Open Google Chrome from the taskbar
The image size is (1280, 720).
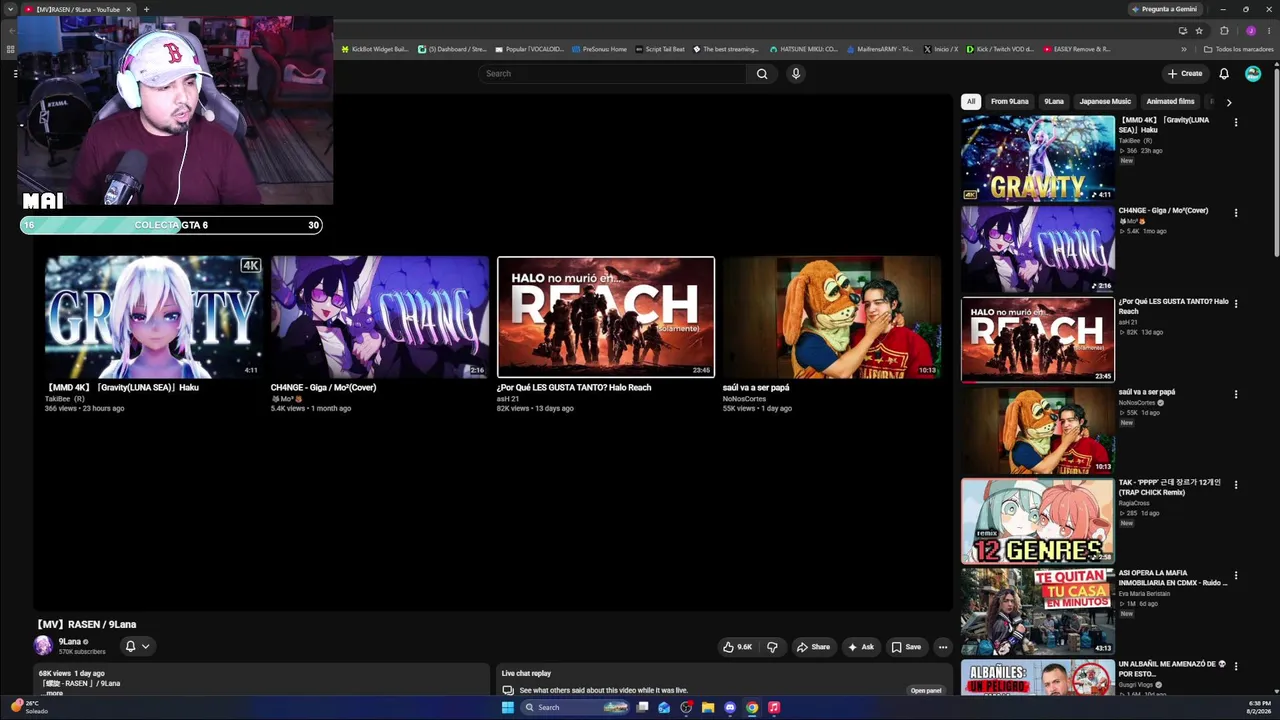(x=752, y=707)
